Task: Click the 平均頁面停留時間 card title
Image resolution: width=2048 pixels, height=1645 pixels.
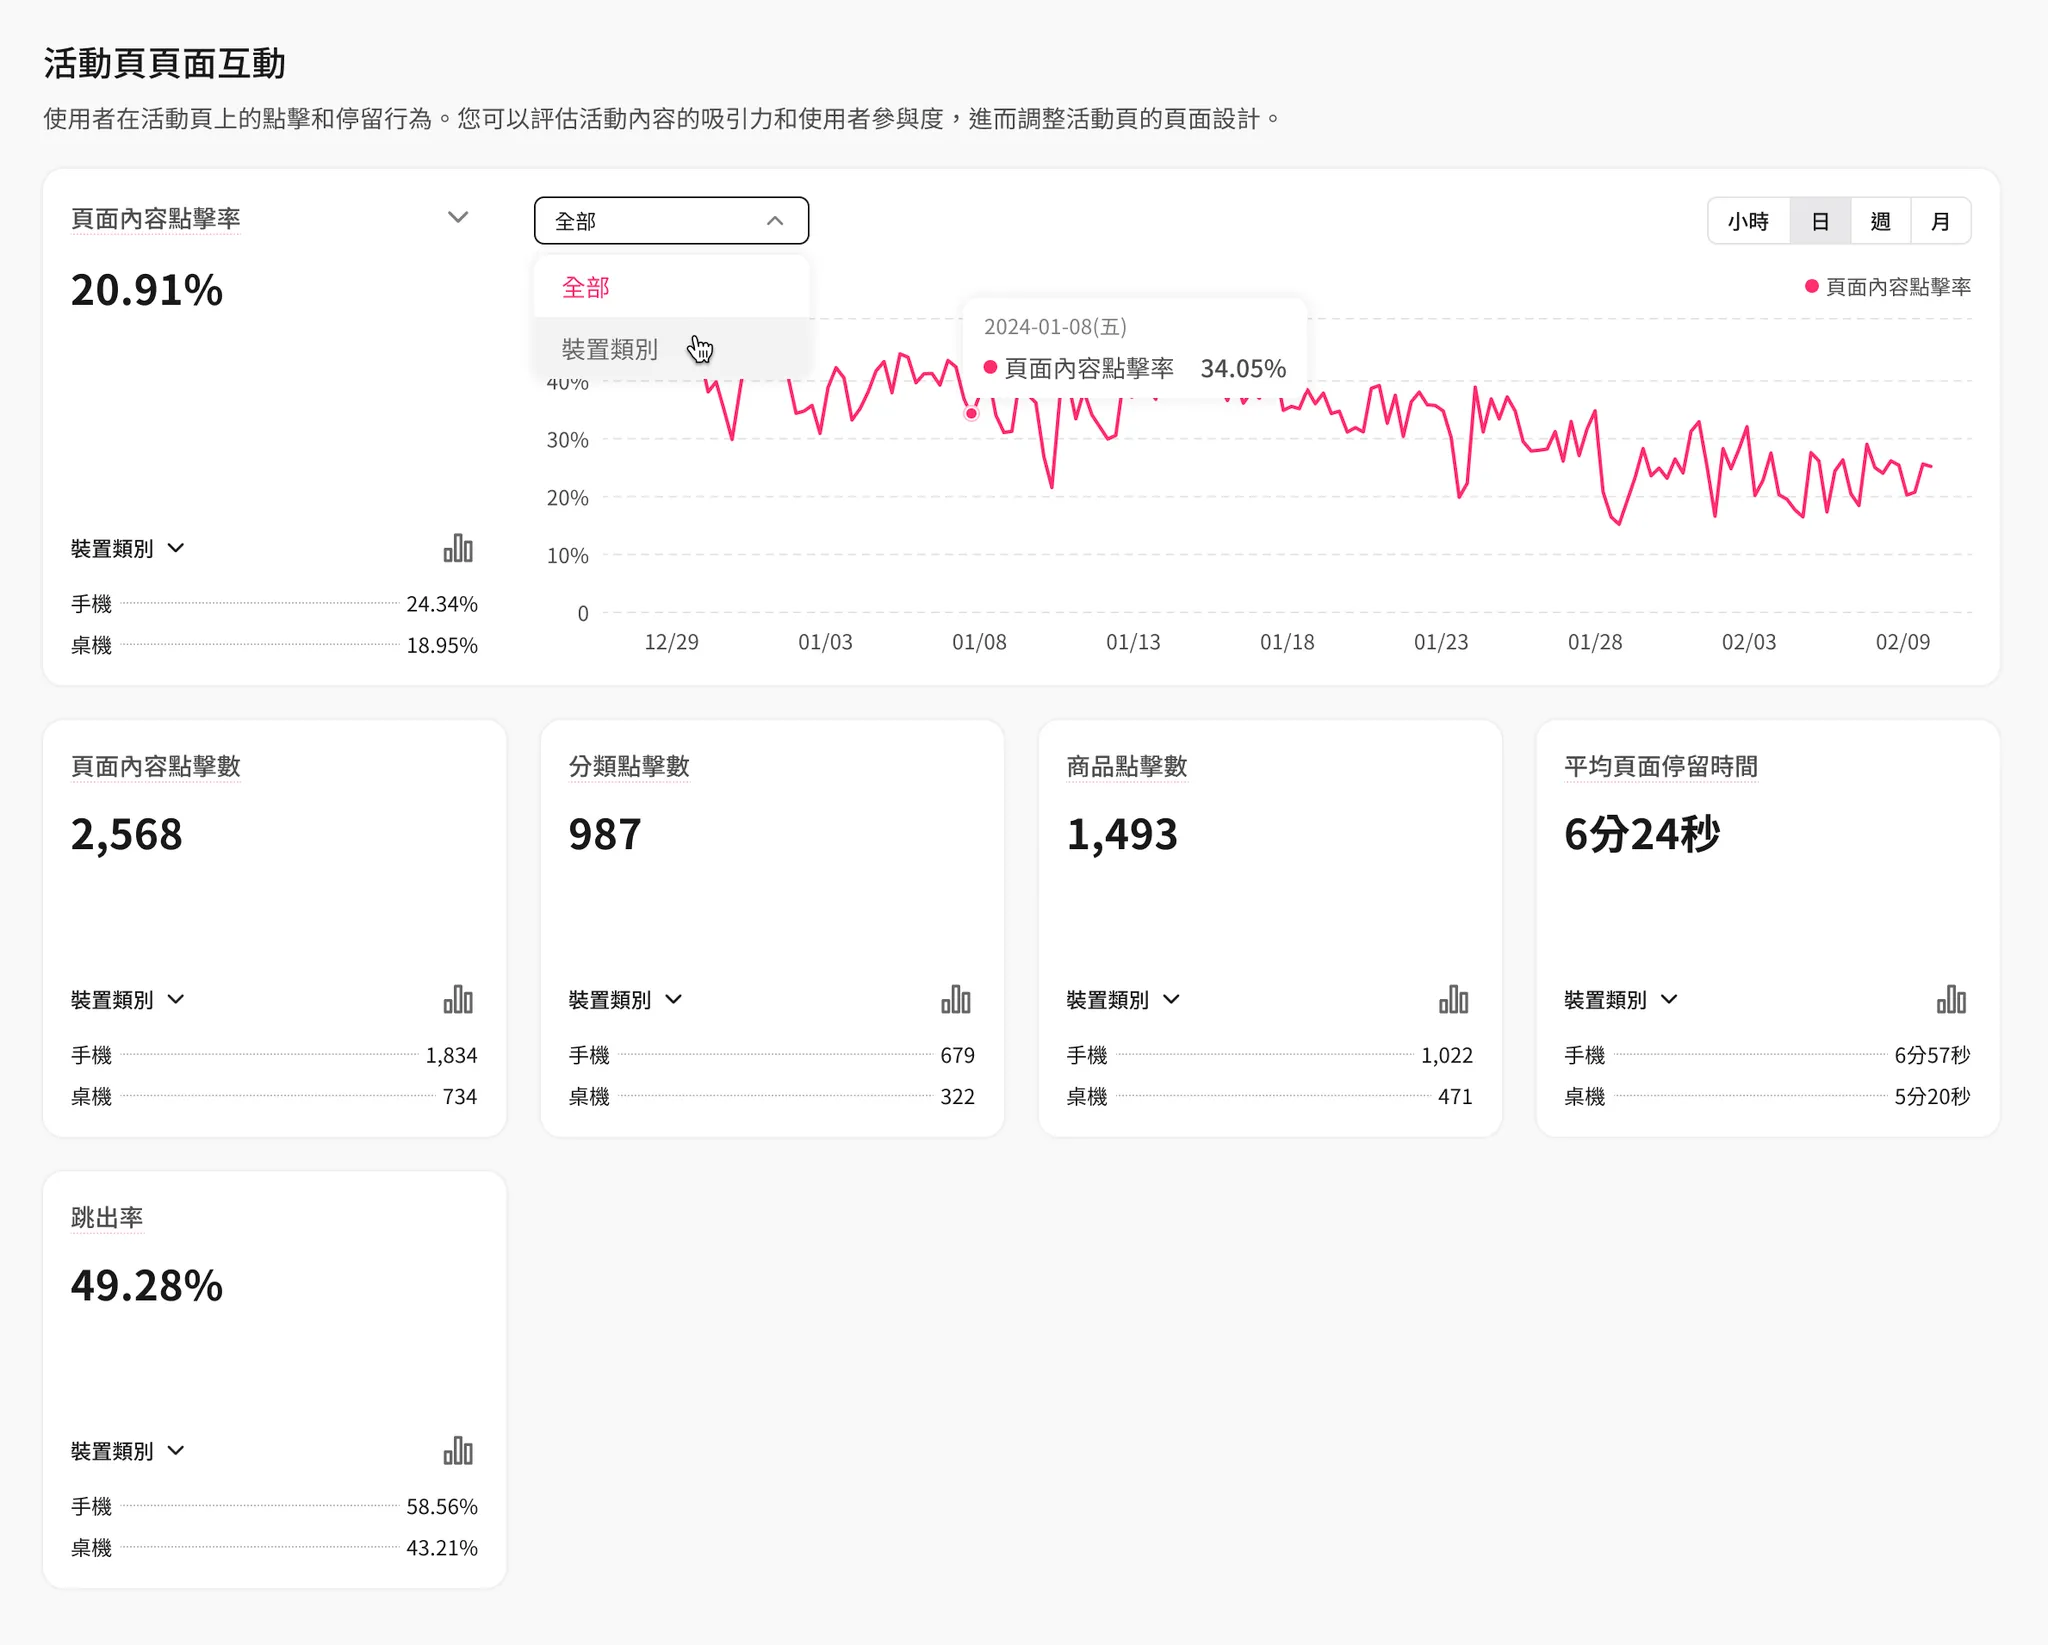Action: point(1660,766)
